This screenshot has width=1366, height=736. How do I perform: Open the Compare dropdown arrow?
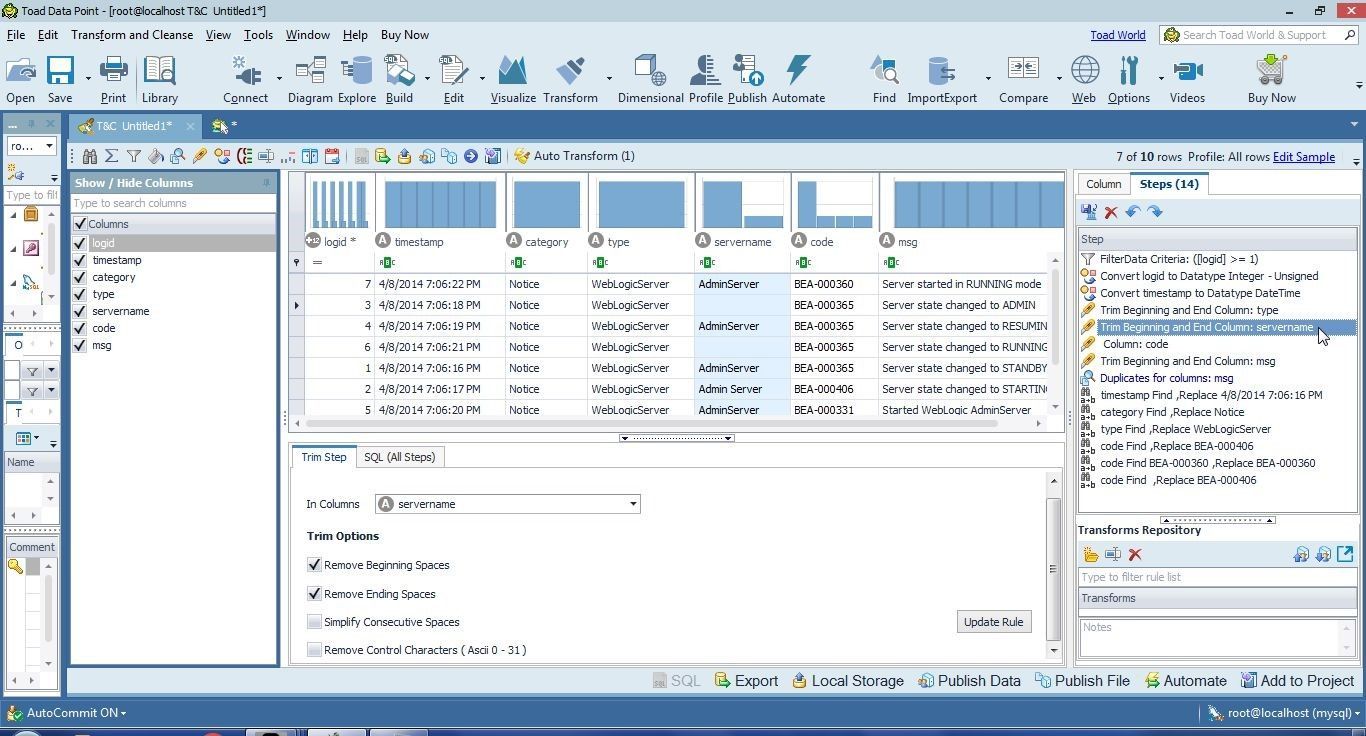(x=1059, y=78)
